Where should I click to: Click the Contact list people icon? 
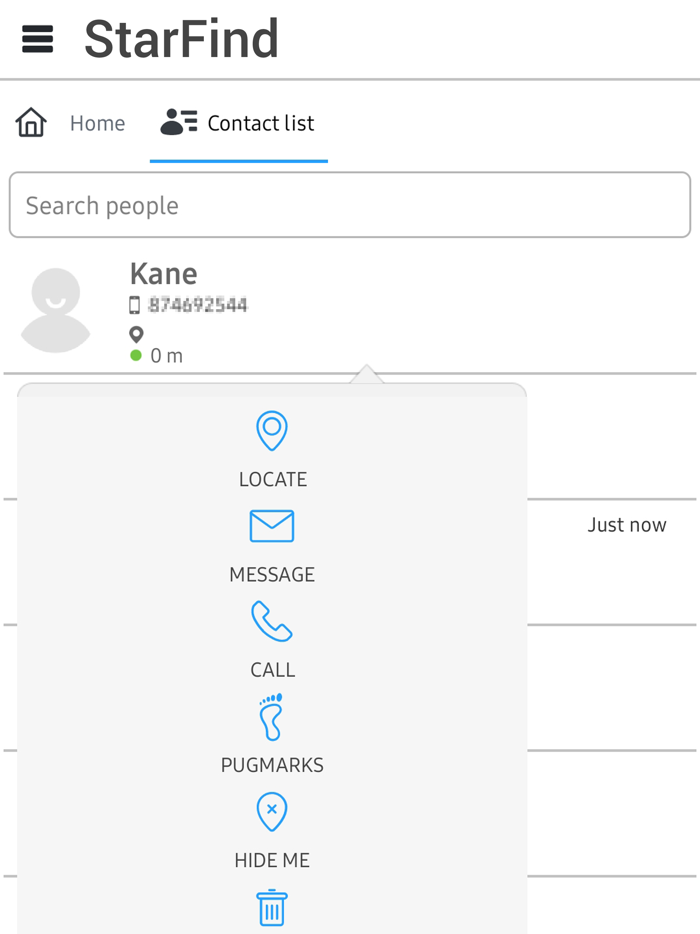(x=179, y=123)
